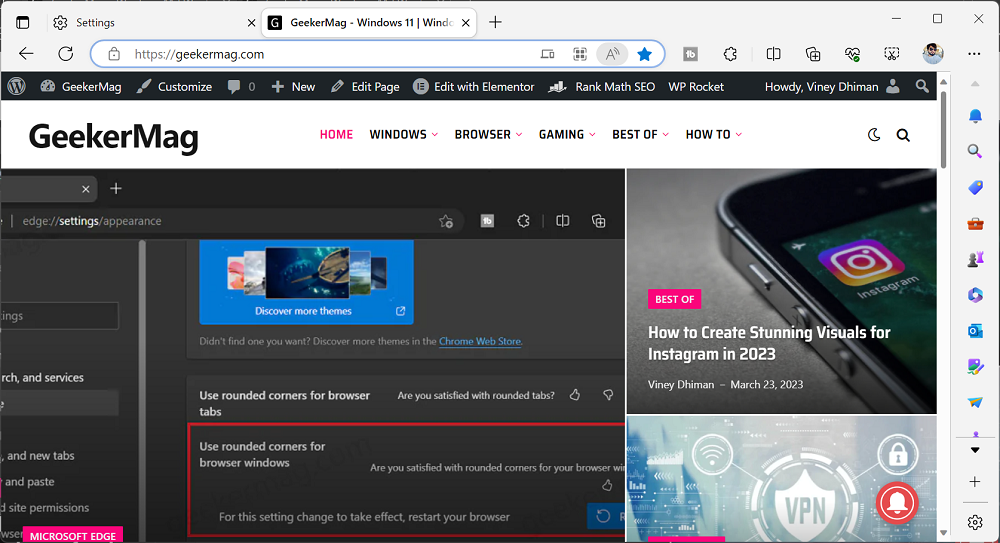1000x543 pixels.
Task: Open sidebar Search magnifier icon
Action: [x=975, y=151]
